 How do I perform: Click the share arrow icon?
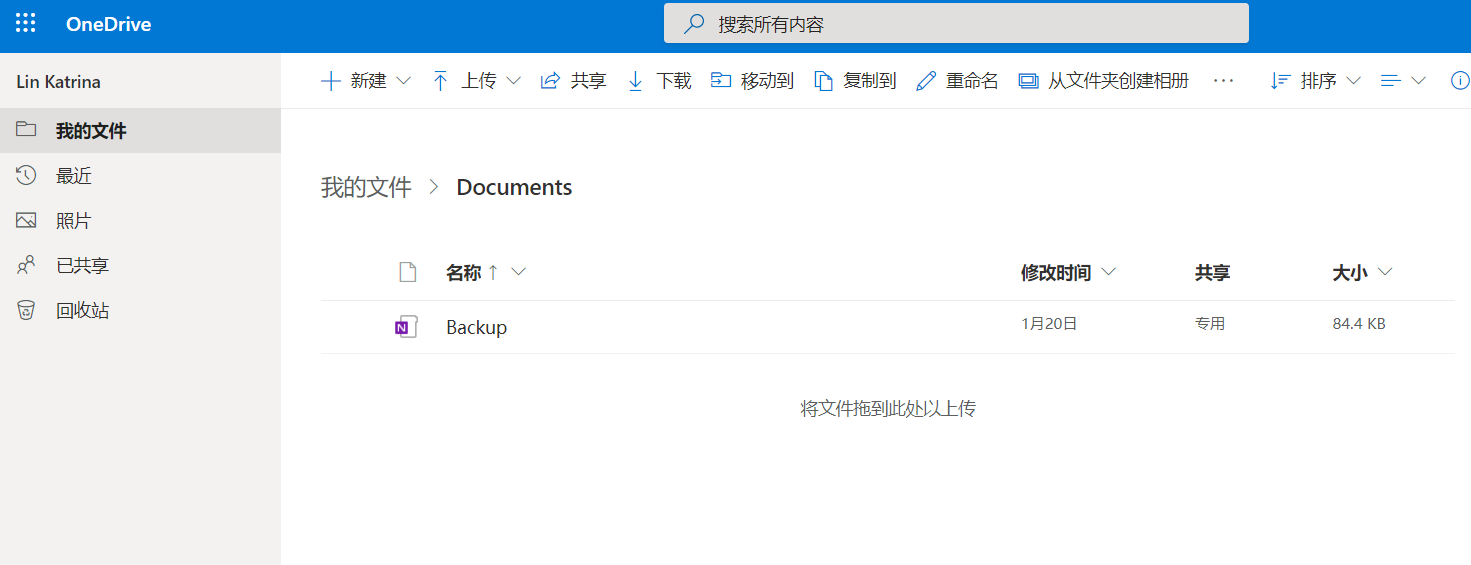pos(550,81)
